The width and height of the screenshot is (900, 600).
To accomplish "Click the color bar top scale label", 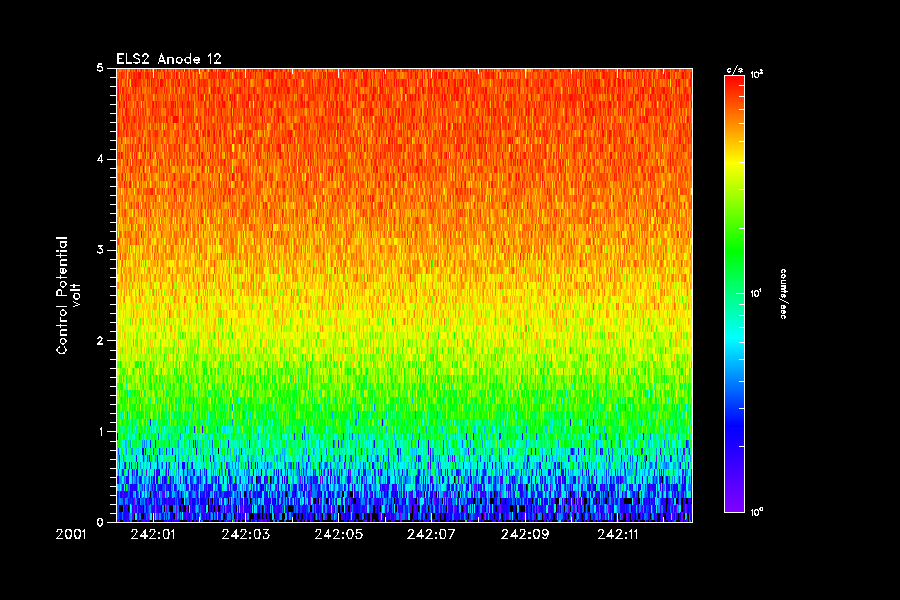I will click(x=757, y=74).
